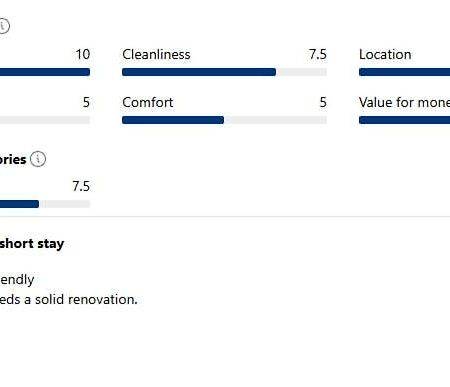Click the 7.5 score under categories

click(x=81, y=186)
